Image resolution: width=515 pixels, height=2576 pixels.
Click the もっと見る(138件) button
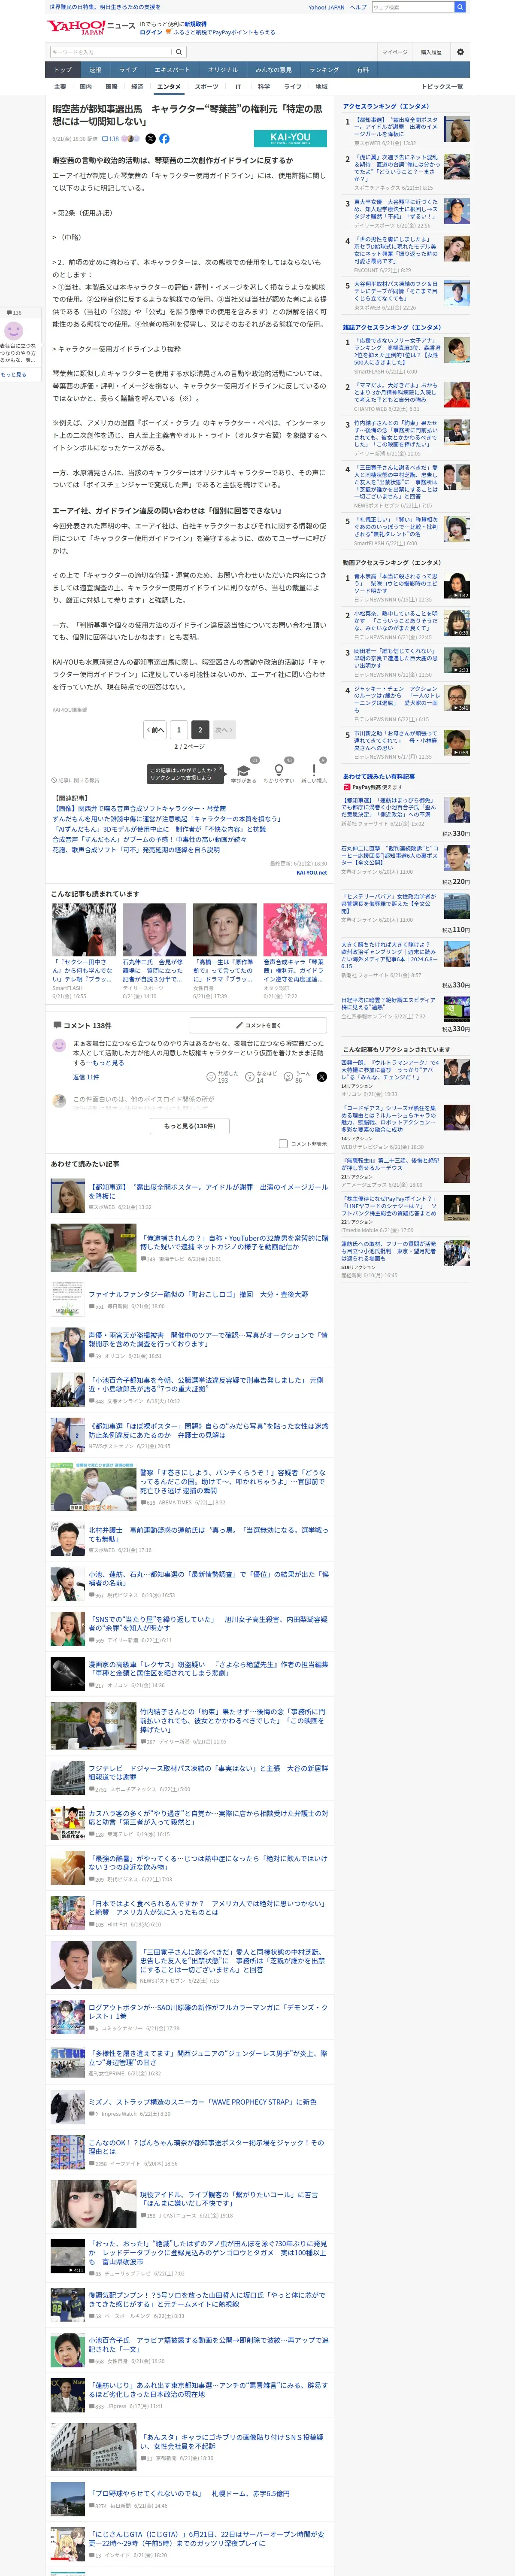[190, 1126]
